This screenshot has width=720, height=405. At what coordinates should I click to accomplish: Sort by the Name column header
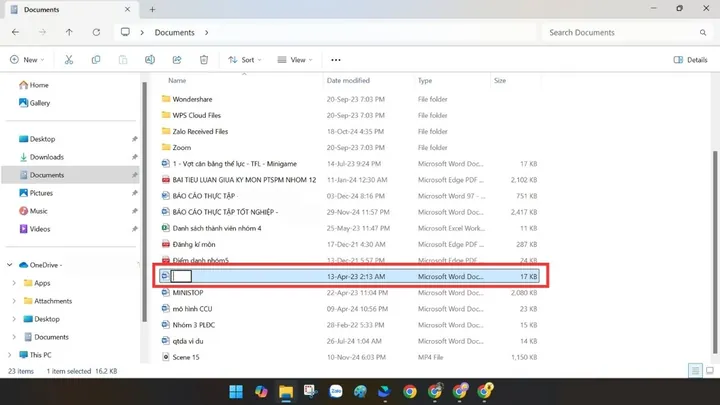pyautogui.click(x=177, y=80)
